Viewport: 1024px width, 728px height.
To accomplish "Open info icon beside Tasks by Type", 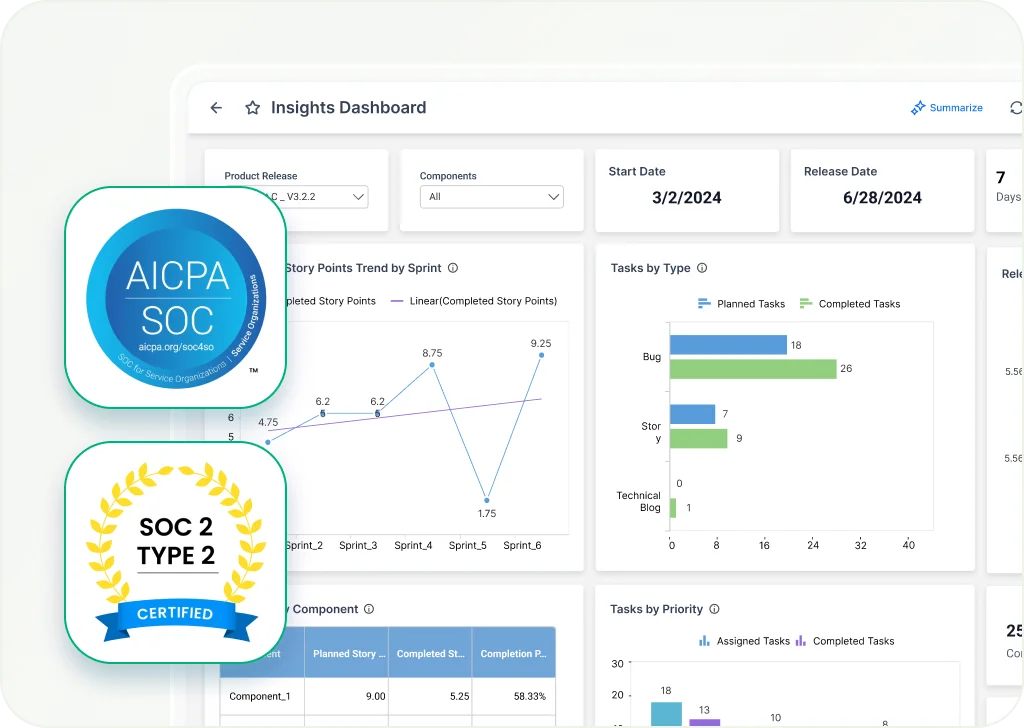I will coord(702,268).
